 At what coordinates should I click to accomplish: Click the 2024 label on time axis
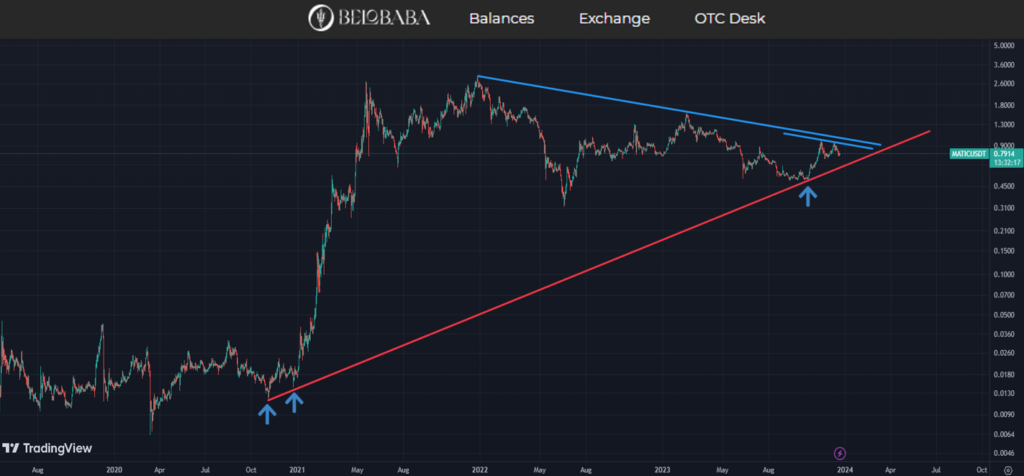[x=845, y=468]
